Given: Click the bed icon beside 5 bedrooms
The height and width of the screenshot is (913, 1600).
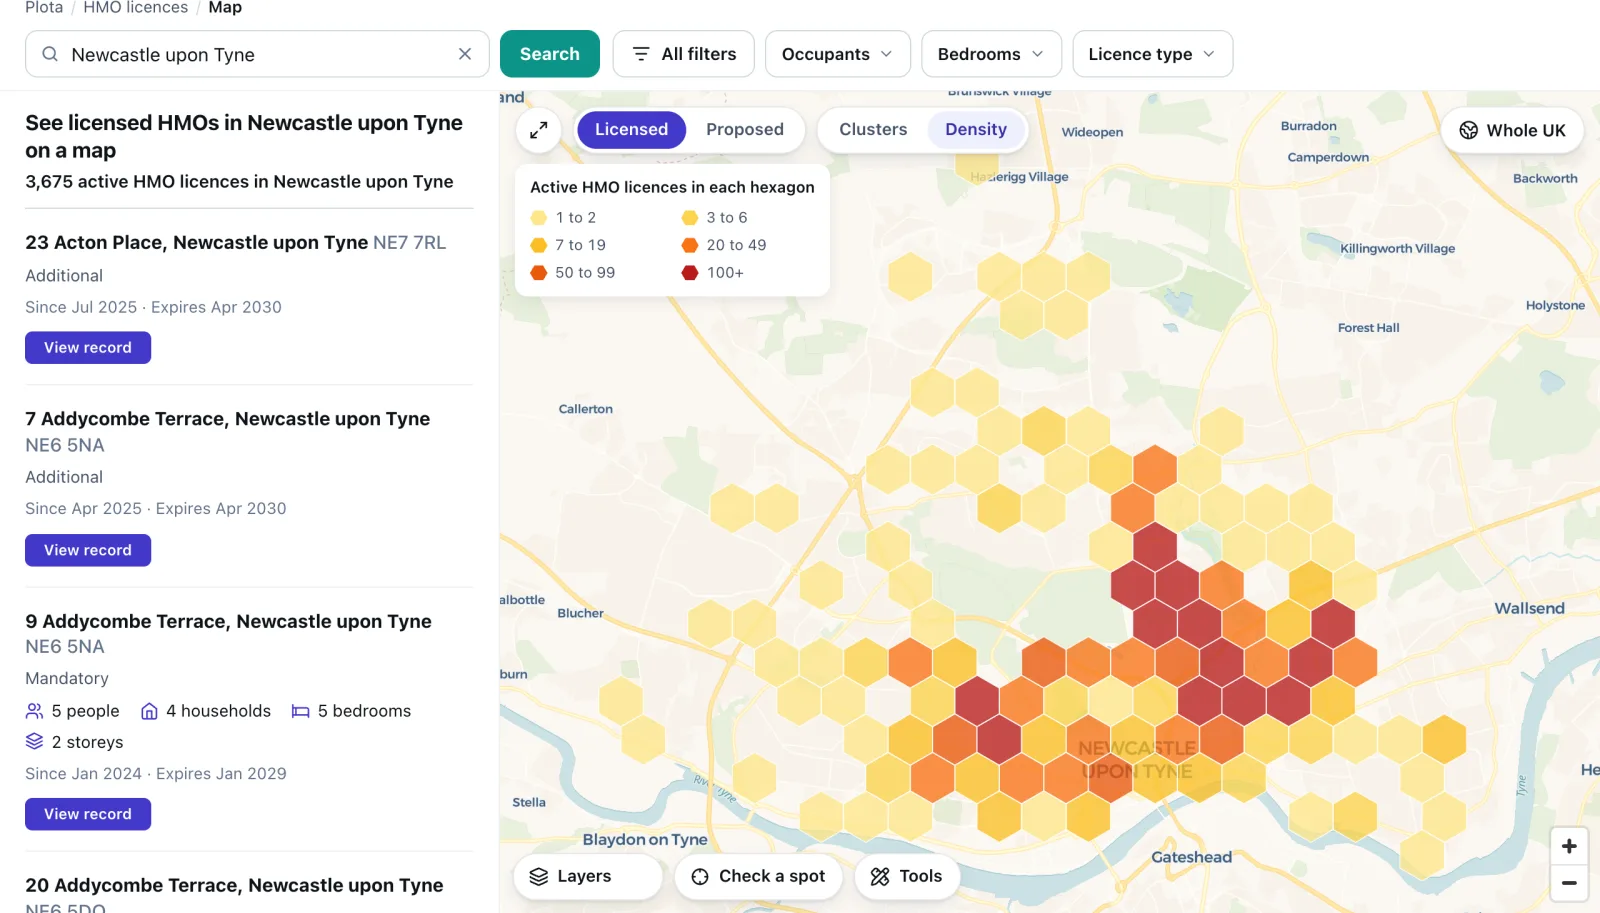Looking at the screenshot, I should point(300,711).
